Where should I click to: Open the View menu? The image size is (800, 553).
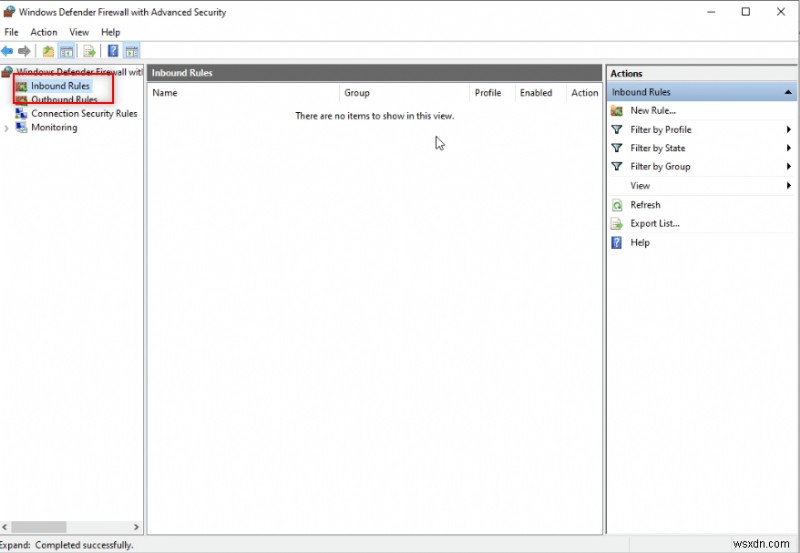pos(79,32)
